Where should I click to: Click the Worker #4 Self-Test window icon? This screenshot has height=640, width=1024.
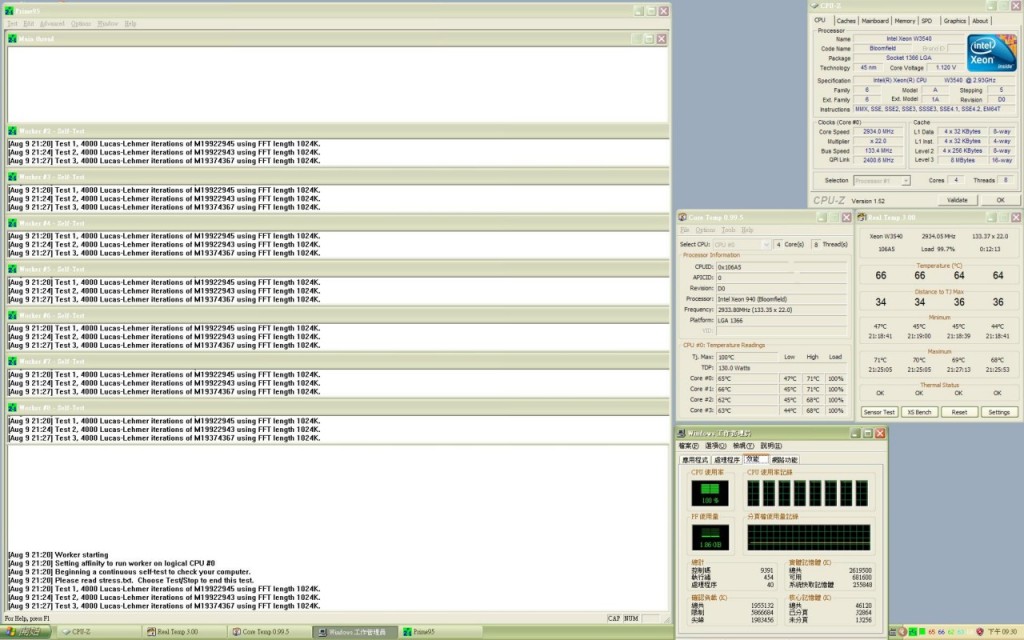click(x=12, y=223)
